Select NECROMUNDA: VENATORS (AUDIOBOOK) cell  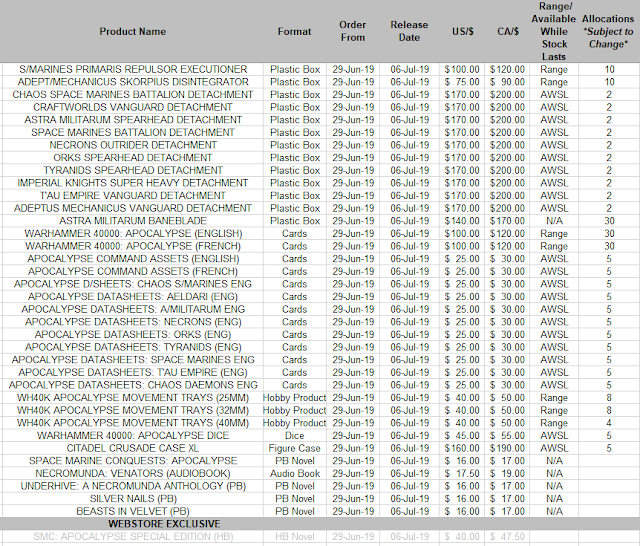[133, 473]
